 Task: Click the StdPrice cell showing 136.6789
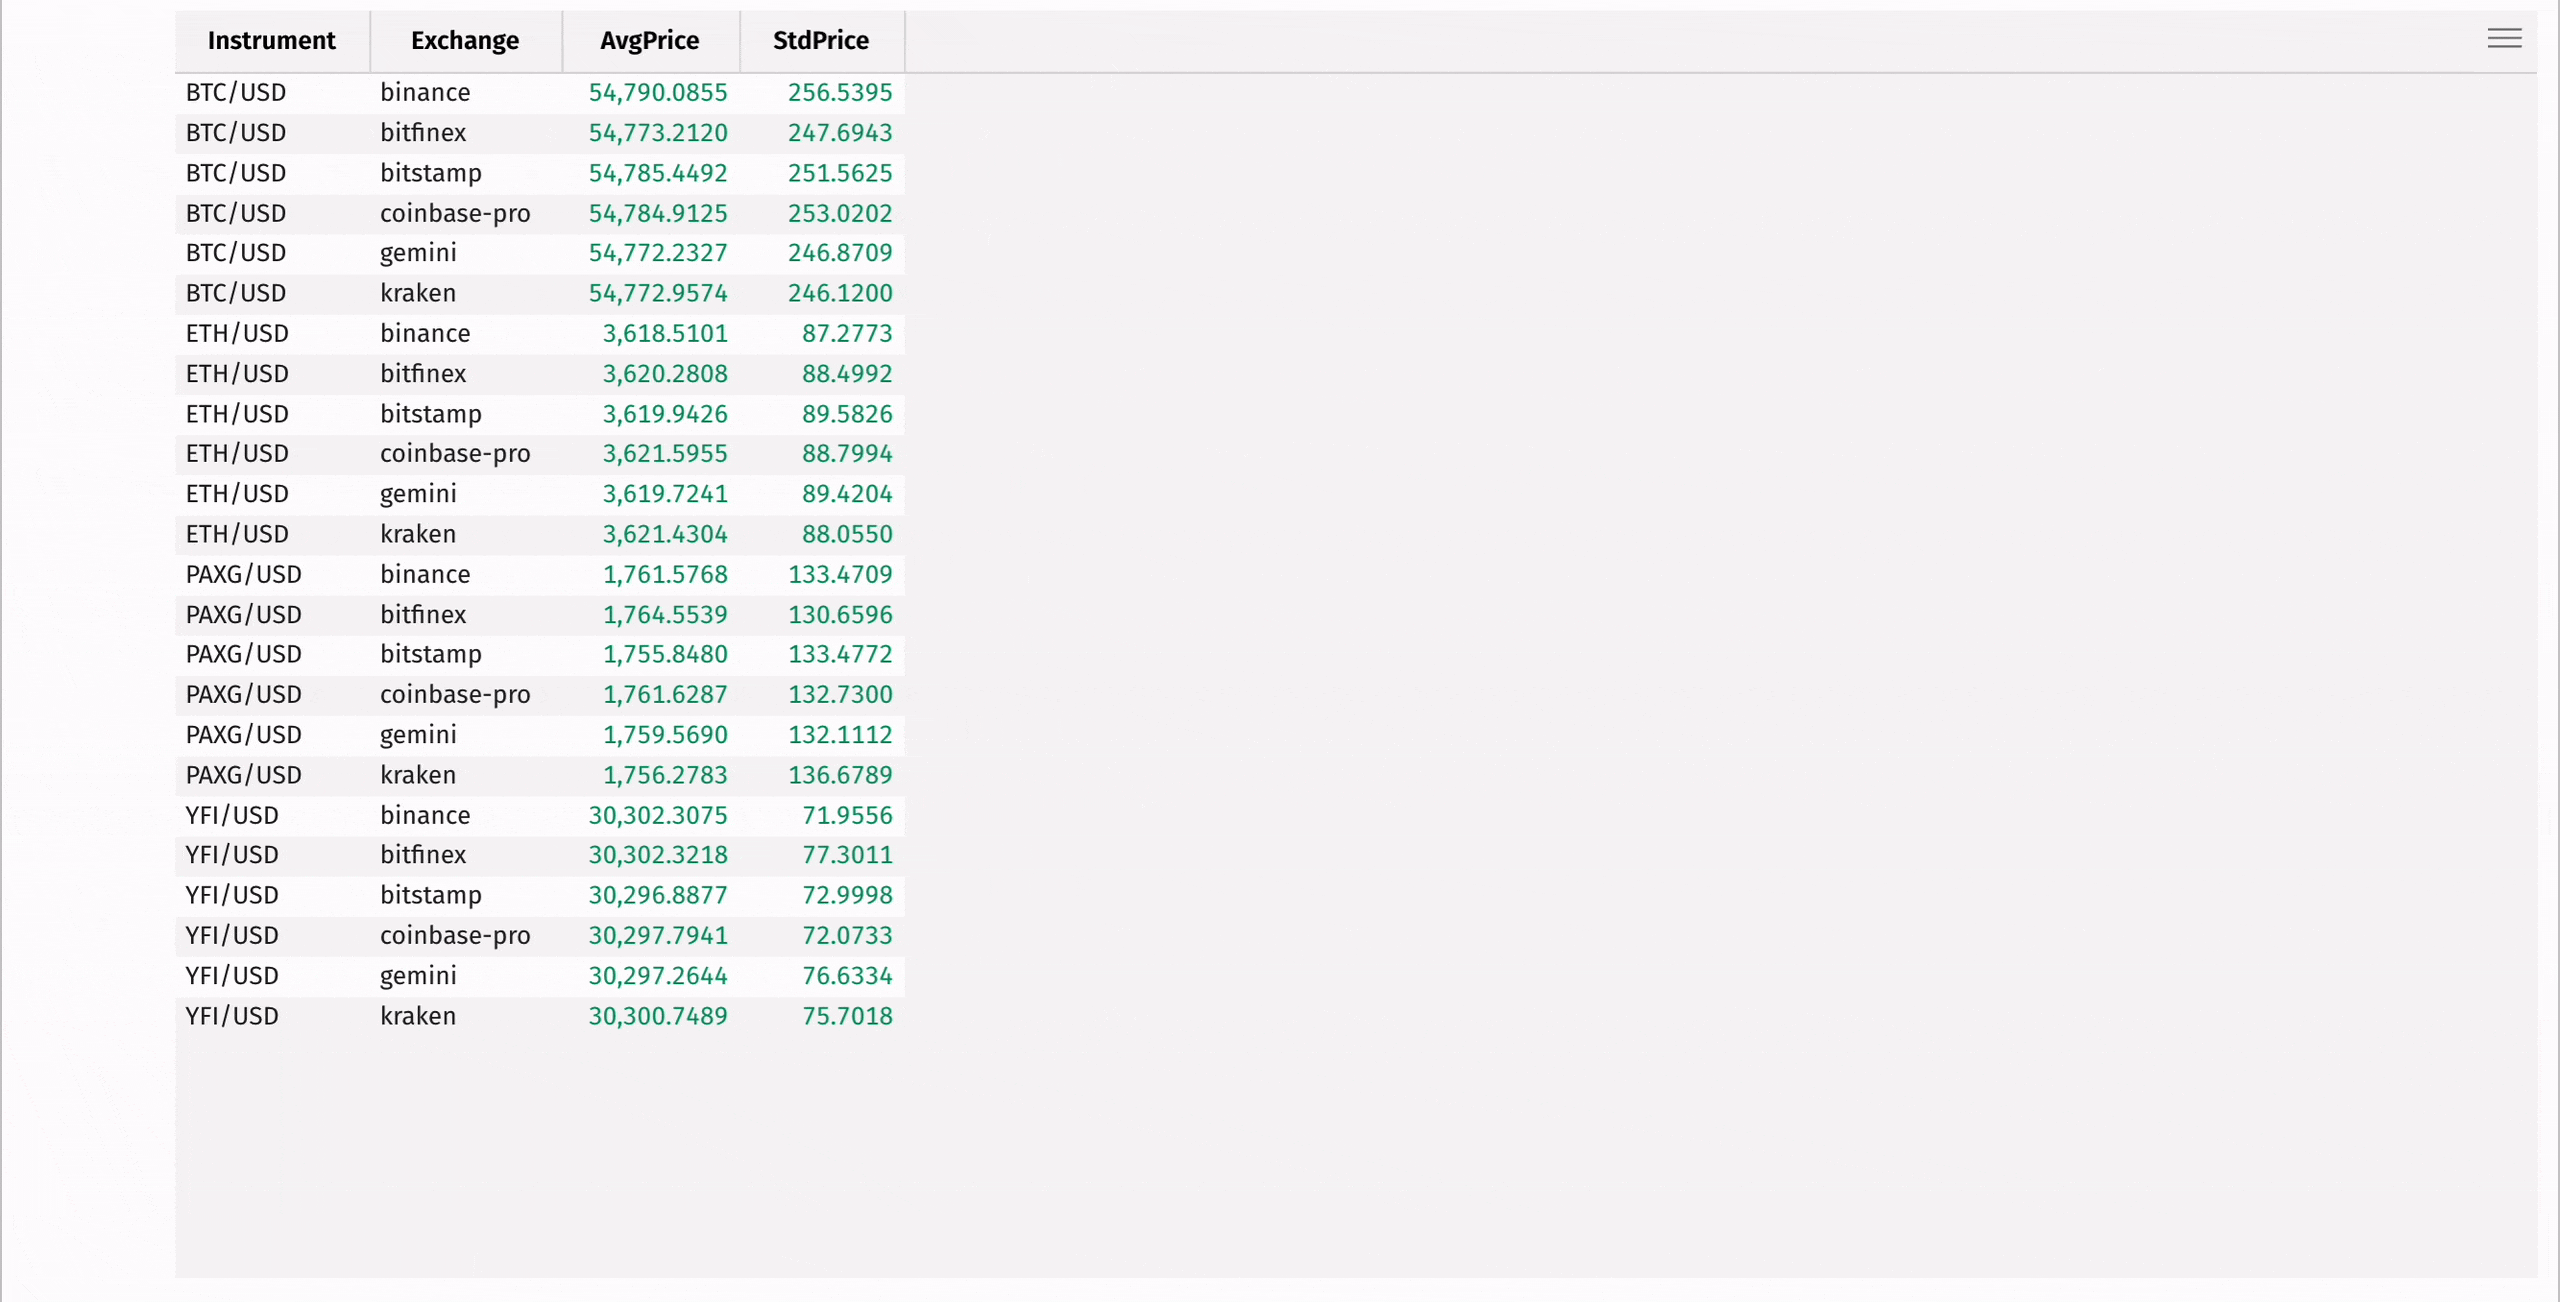[840, 774]
